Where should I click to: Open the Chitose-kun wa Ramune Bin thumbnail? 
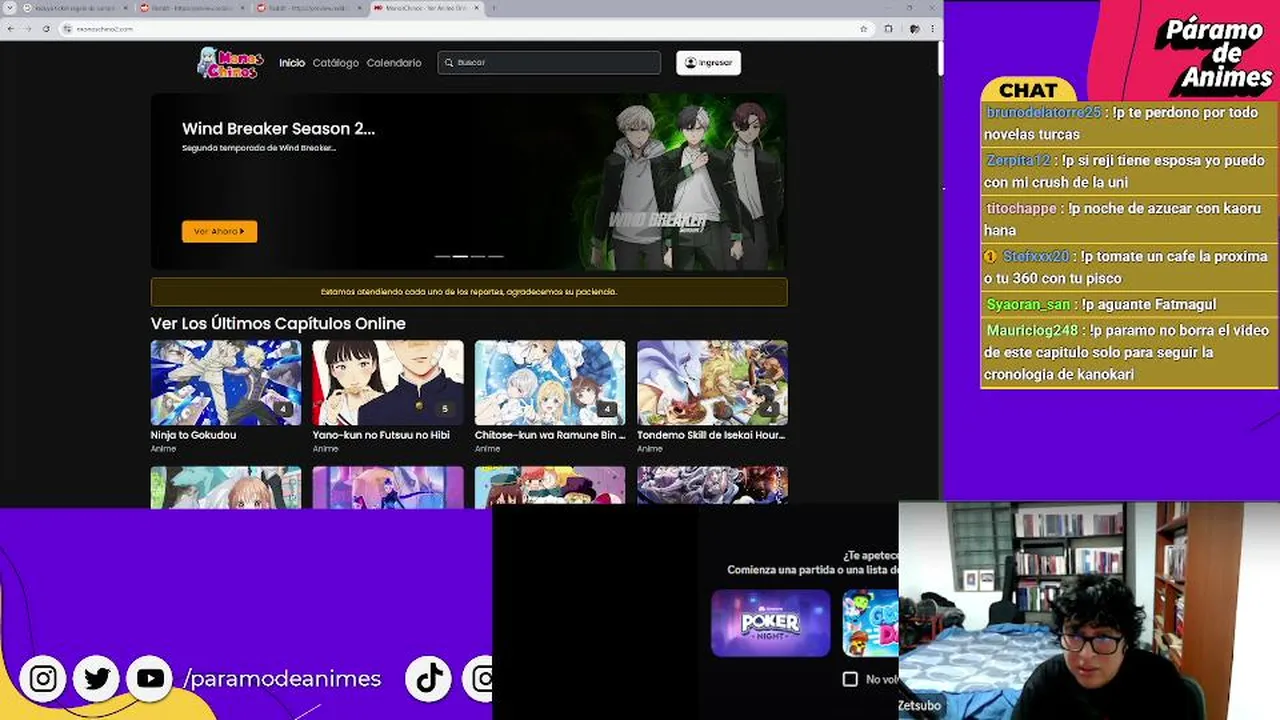[x=550, y=383]
